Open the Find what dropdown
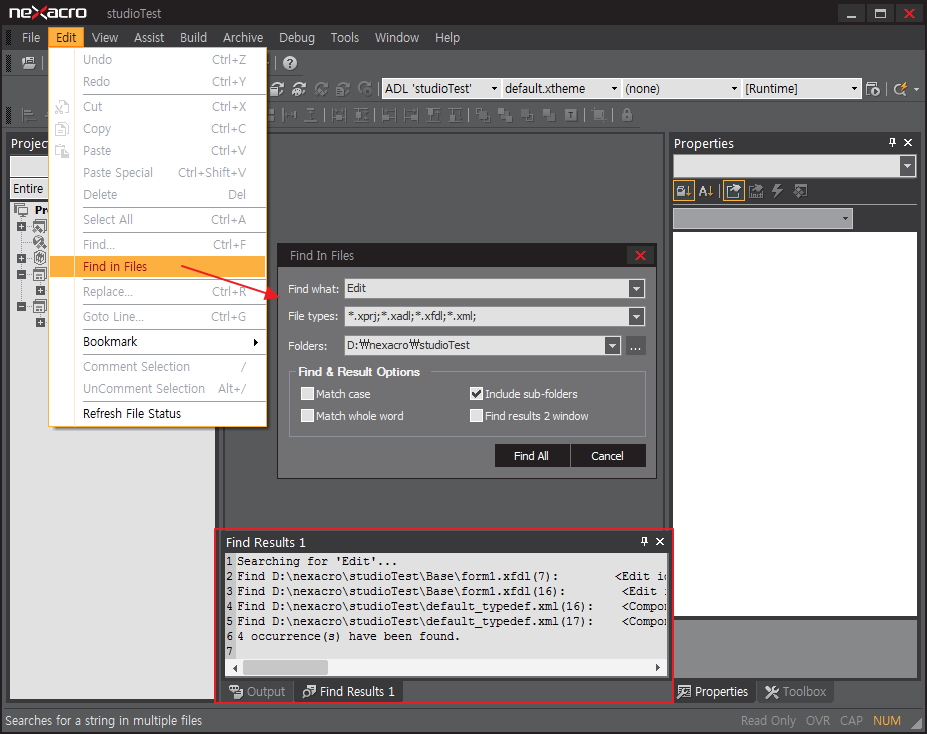 pyautogui.click(x=636, y=289)
